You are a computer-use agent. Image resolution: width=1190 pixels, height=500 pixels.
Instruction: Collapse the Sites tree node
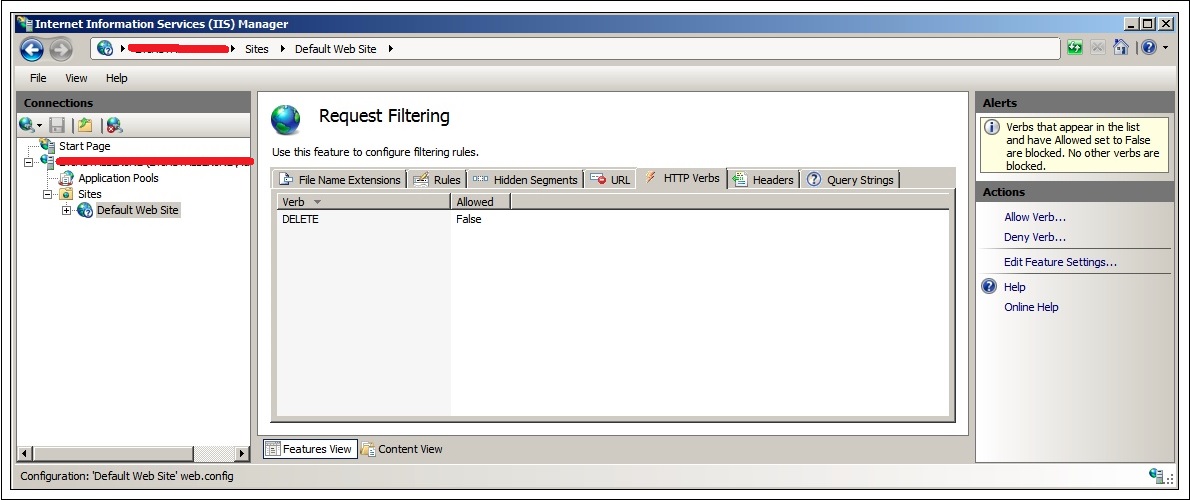point(47,194)
